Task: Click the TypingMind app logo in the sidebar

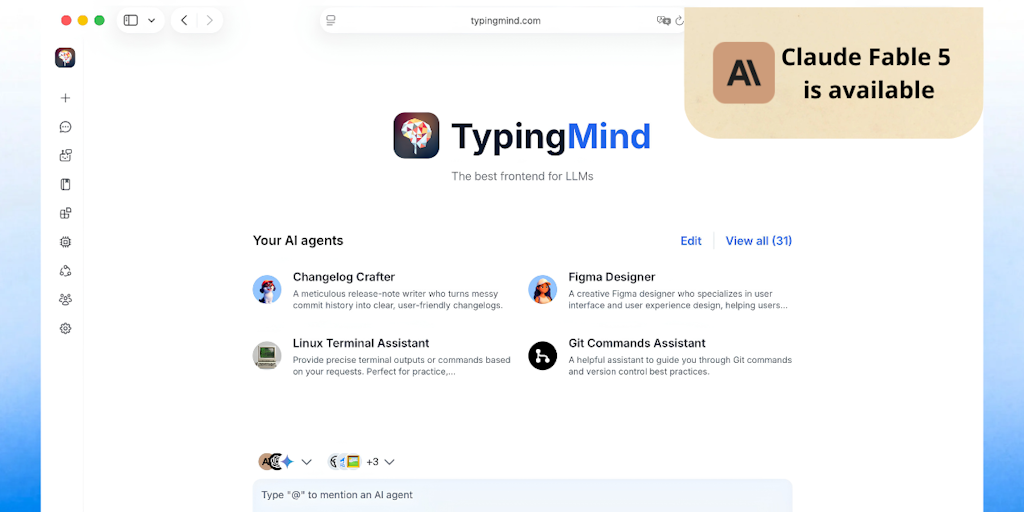Action: point(65,57)
